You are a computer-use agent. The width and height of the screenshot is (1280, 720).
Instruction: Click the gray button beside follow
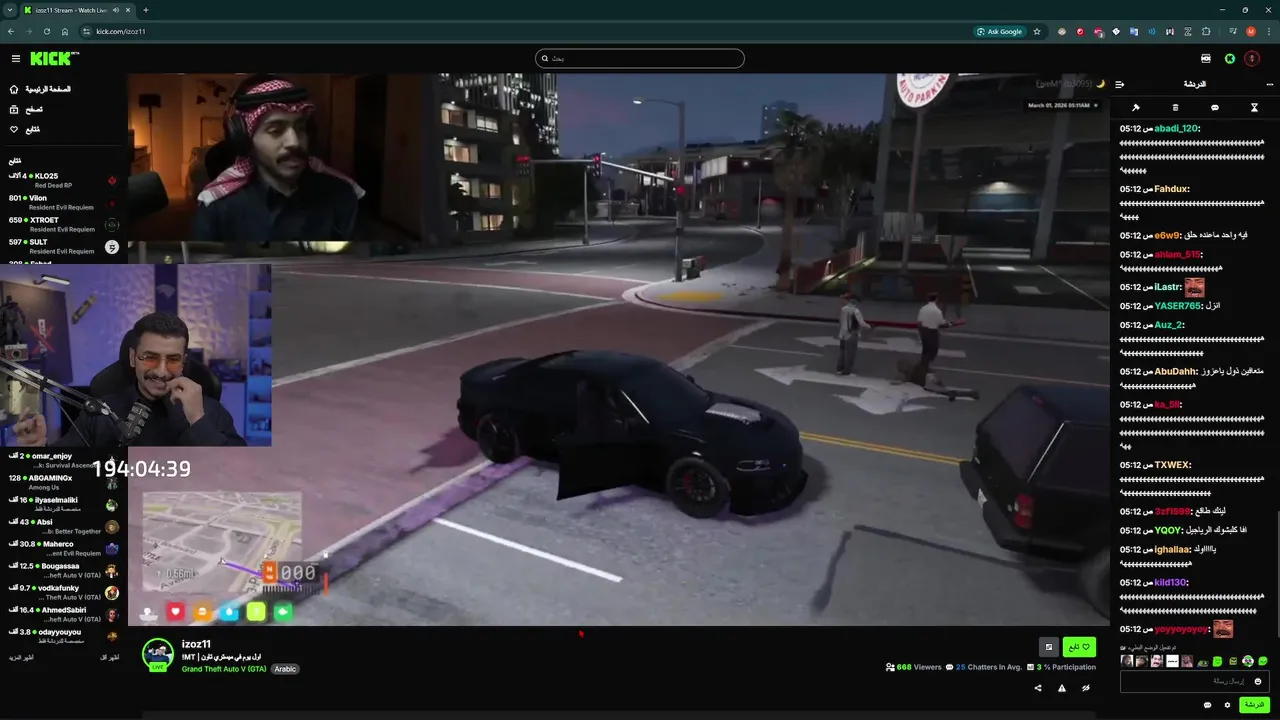[x=1048, y=647]
